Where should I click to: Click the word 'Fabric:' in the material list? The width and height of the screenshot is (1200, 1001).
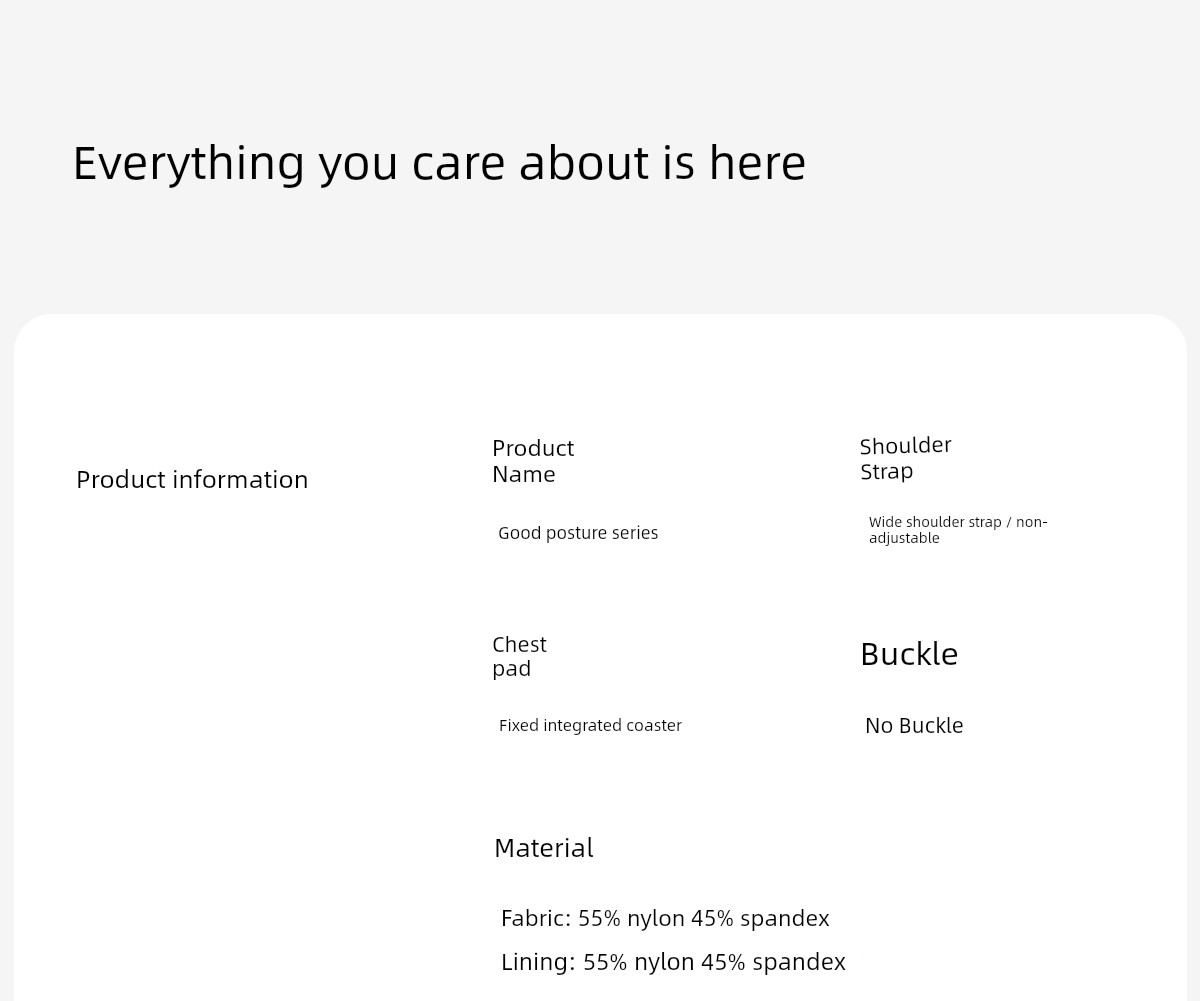tap(536, 918)
